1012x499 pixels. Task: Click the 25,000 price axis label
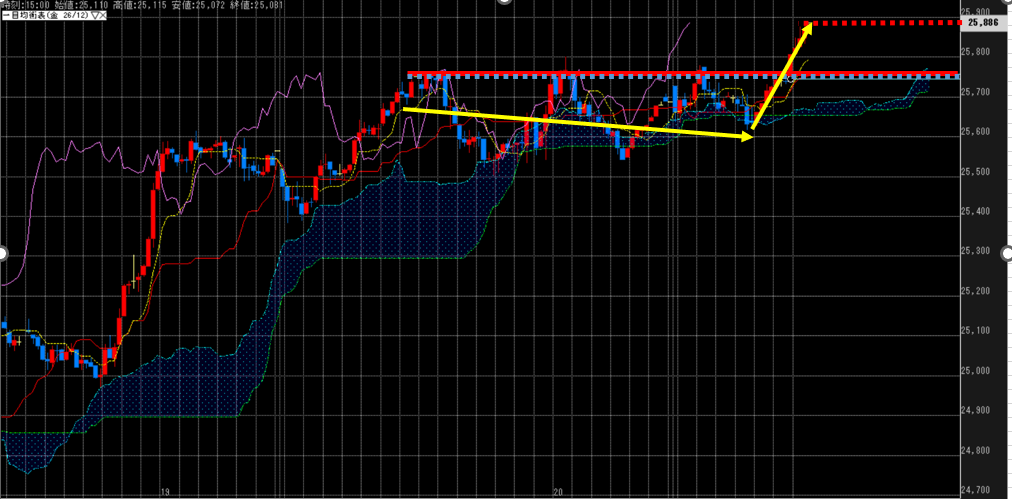click(x=975, y=371)
